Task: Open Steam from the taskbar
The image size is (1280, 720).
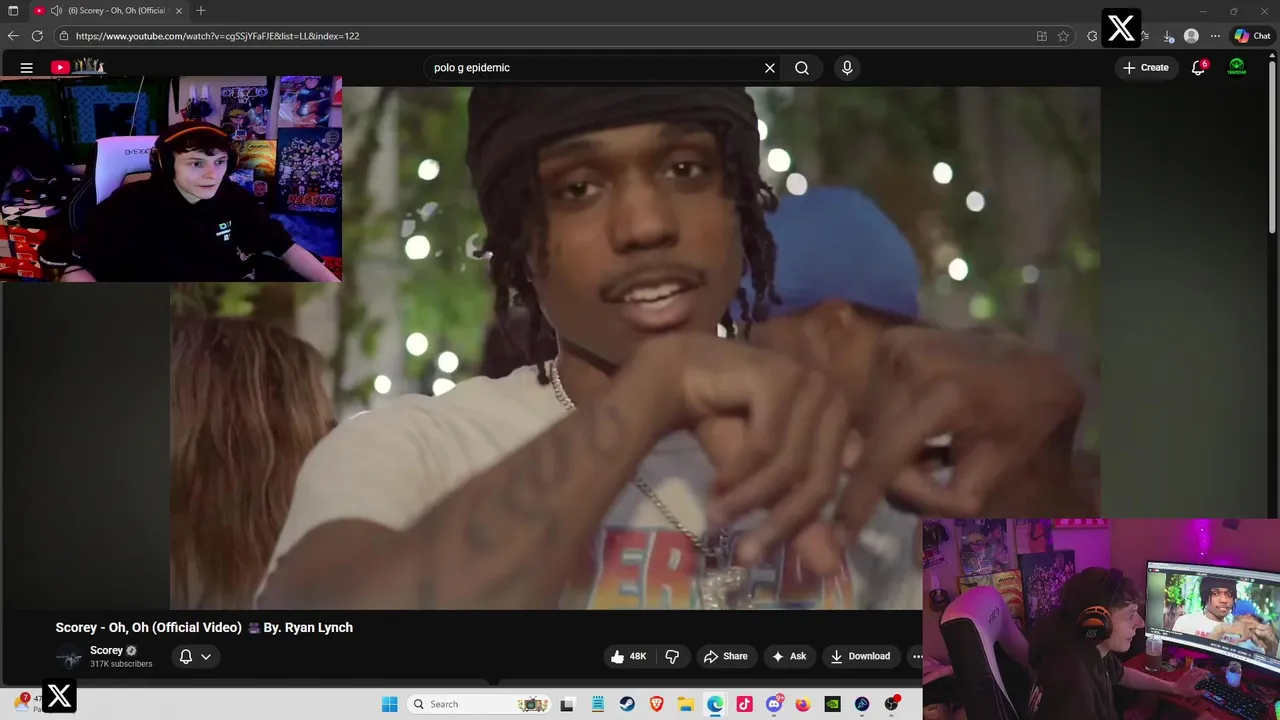Action: [x=627, y=704]
